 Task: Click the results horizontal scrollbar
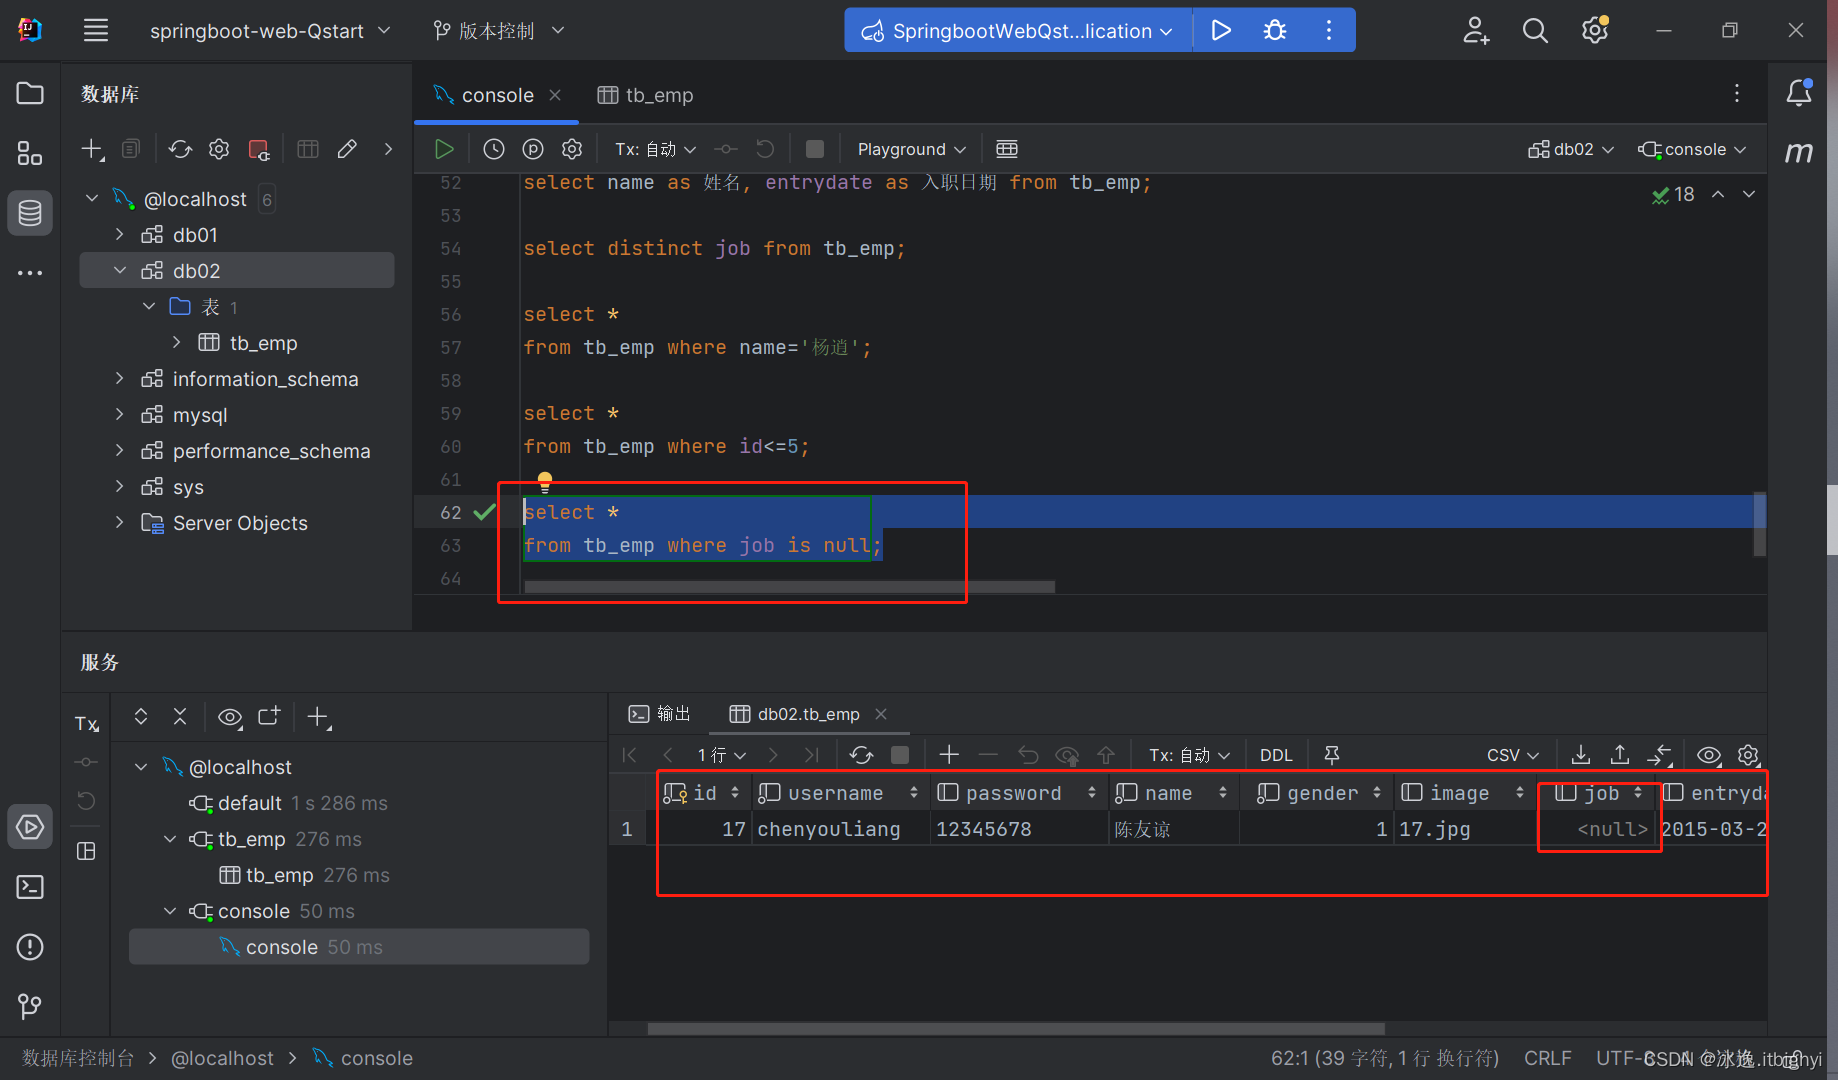(1015, 1028)
